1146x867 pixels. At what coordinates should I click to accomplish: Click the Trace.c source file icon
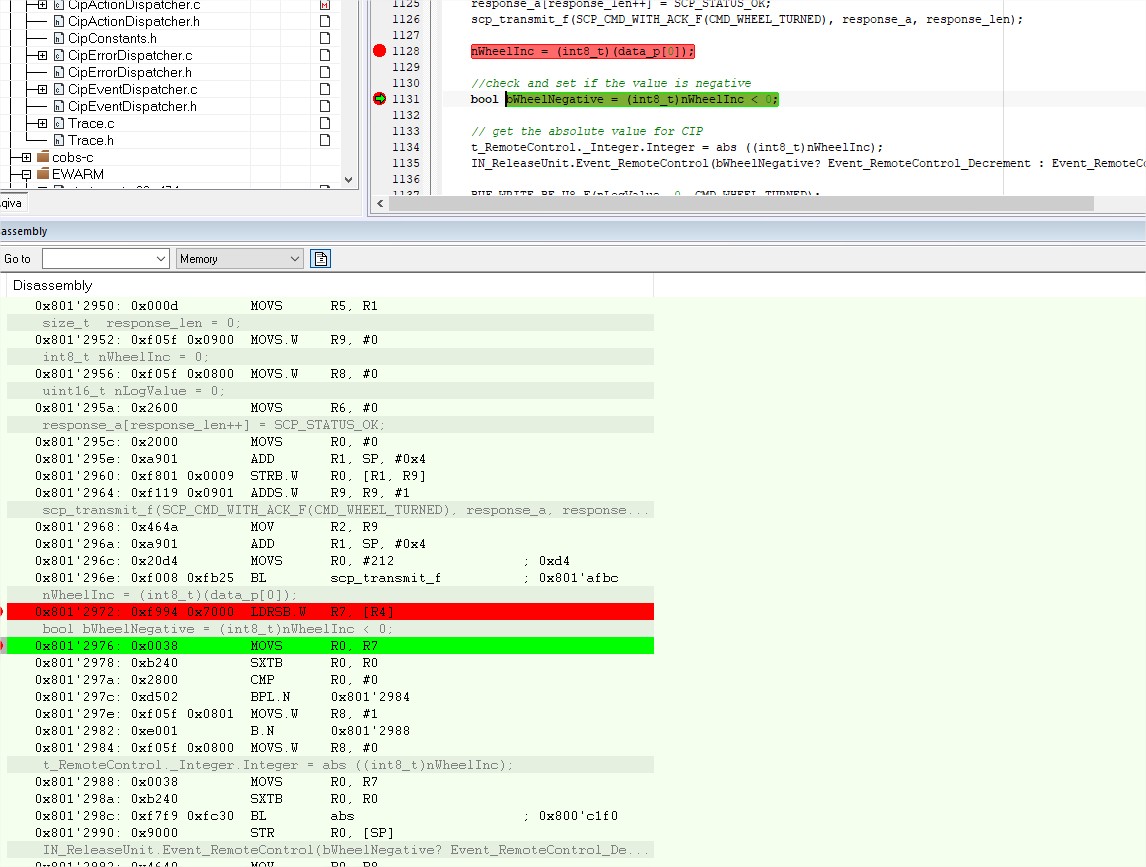point(59,124)
